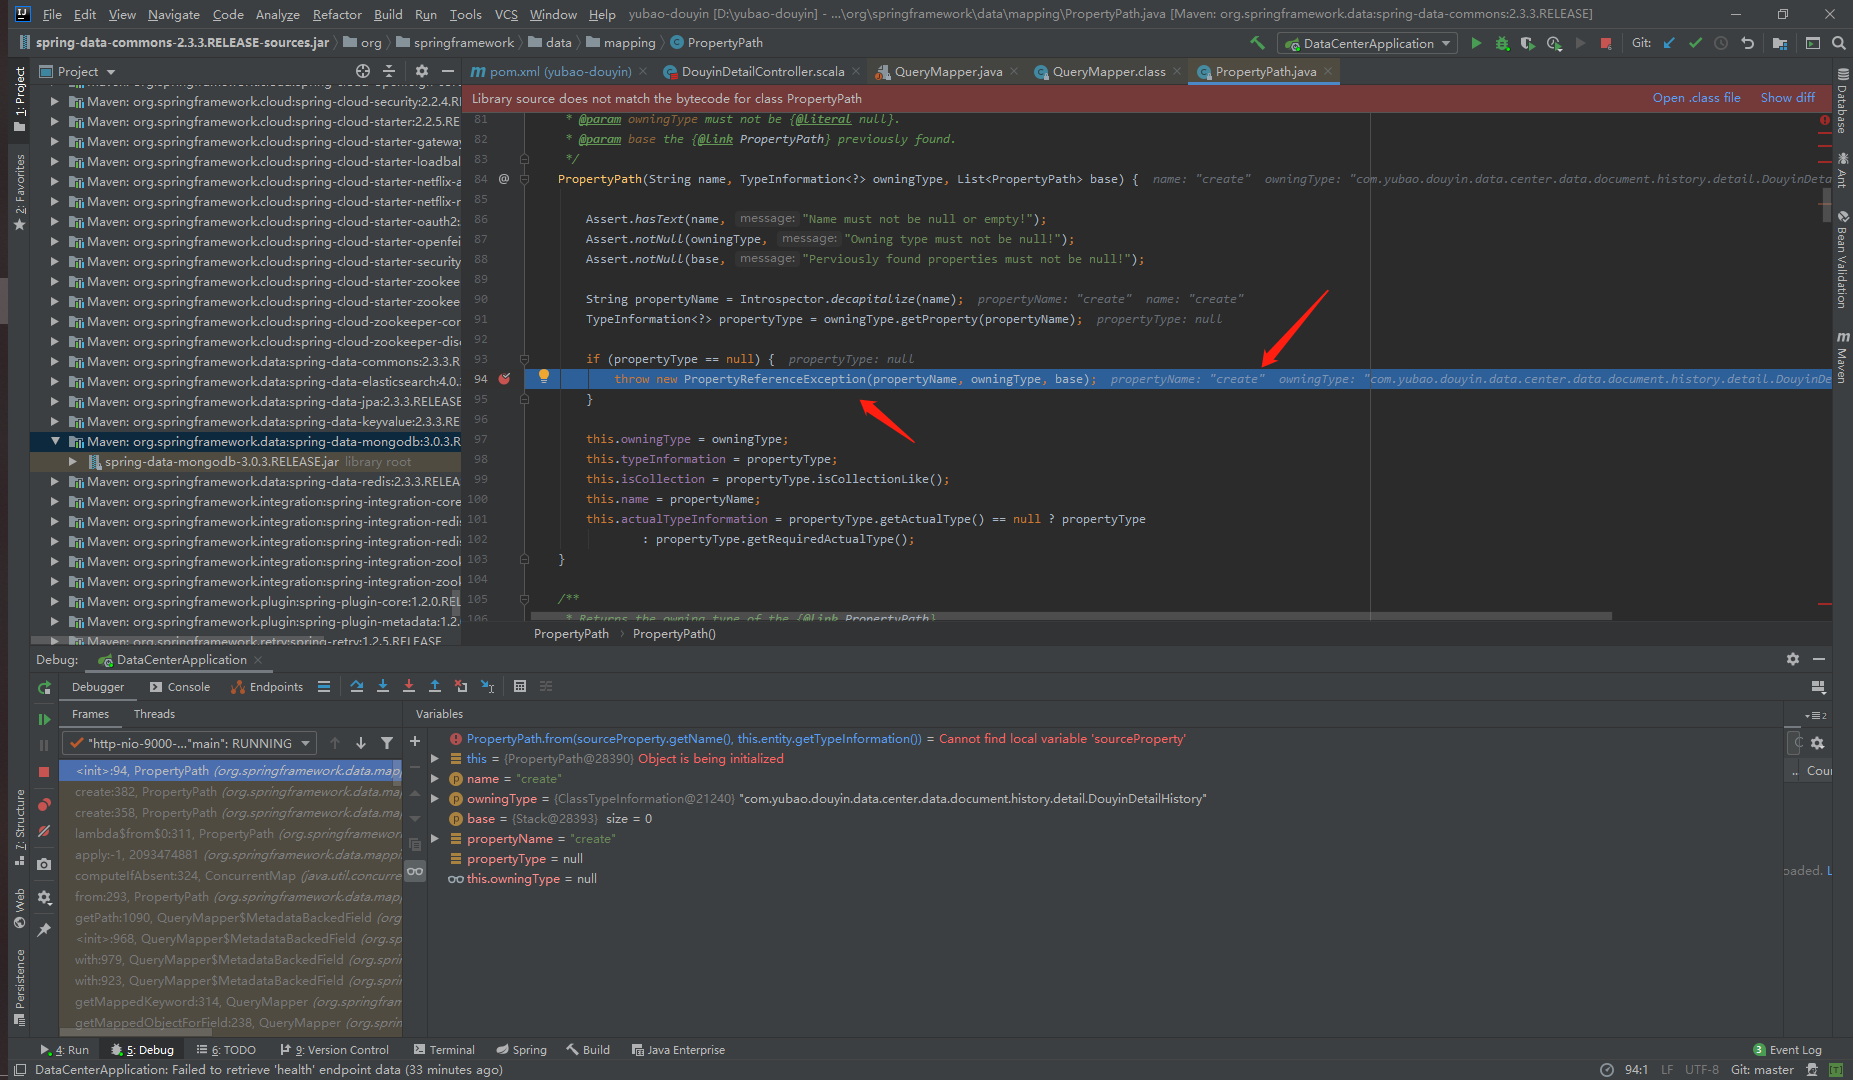1853x1080 pixels.
Task: Stop the debug session red square
Action: (44, 772)
